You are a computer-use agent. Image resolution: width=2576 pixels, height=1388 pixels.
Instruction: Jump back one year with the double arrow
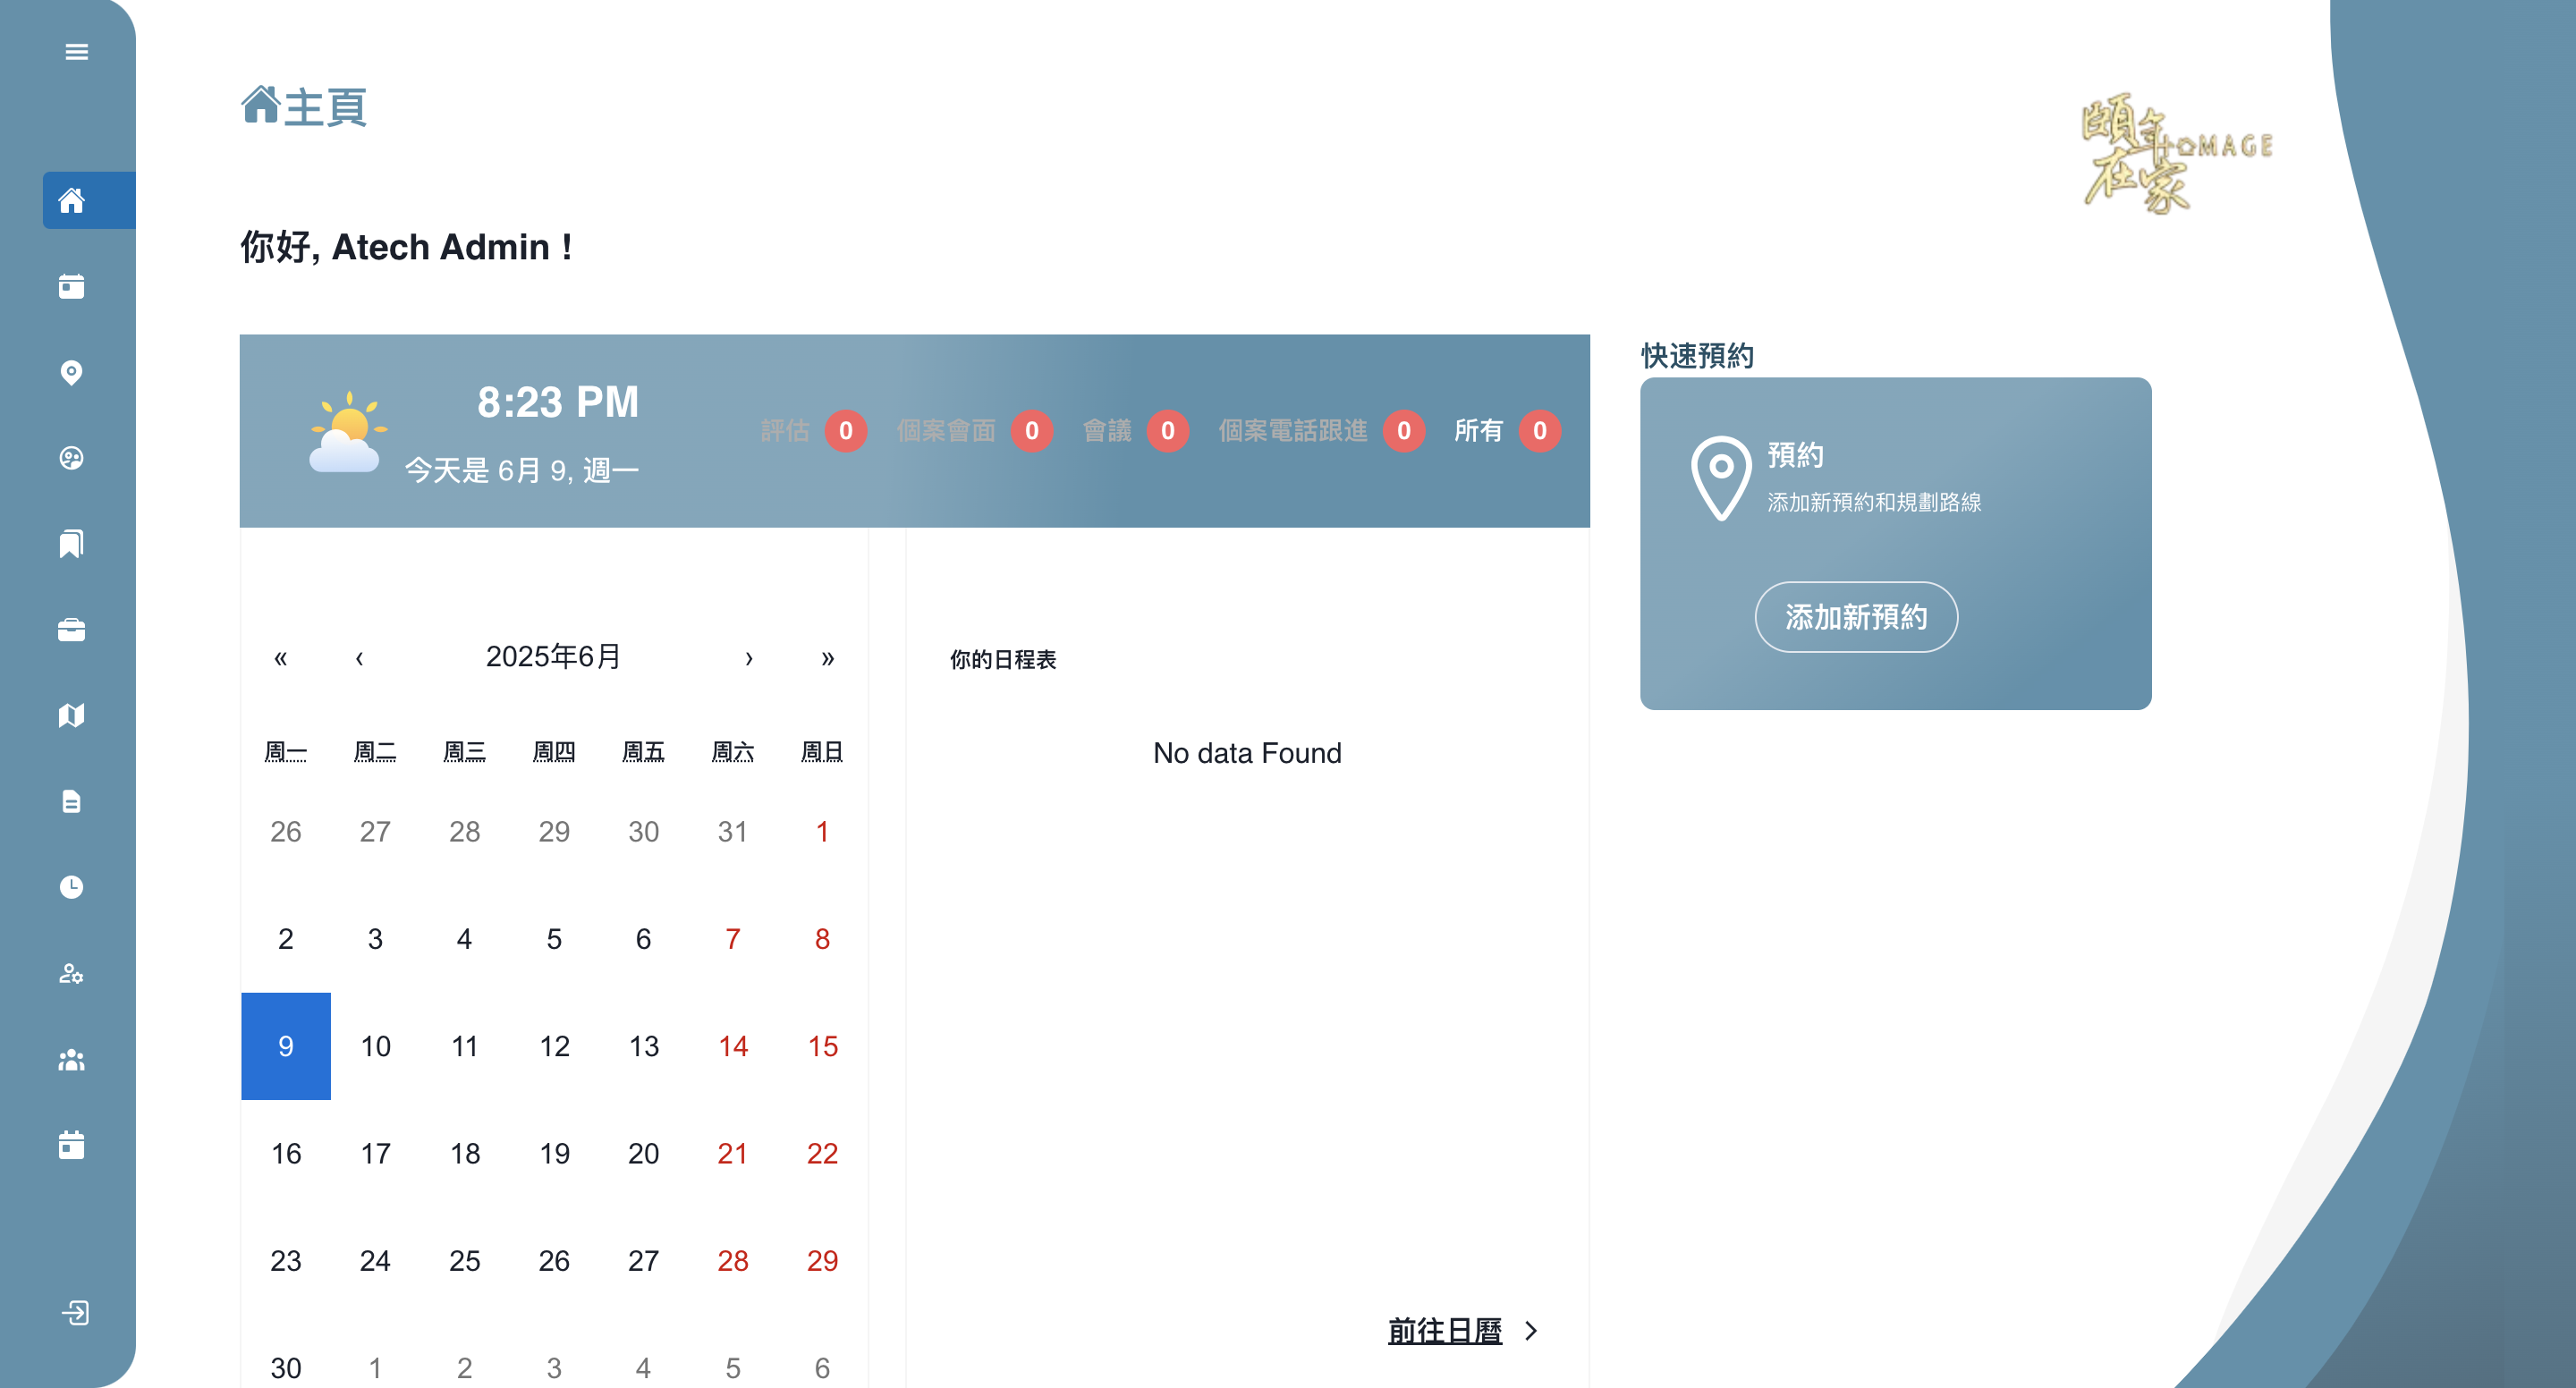tap(280, 658)
